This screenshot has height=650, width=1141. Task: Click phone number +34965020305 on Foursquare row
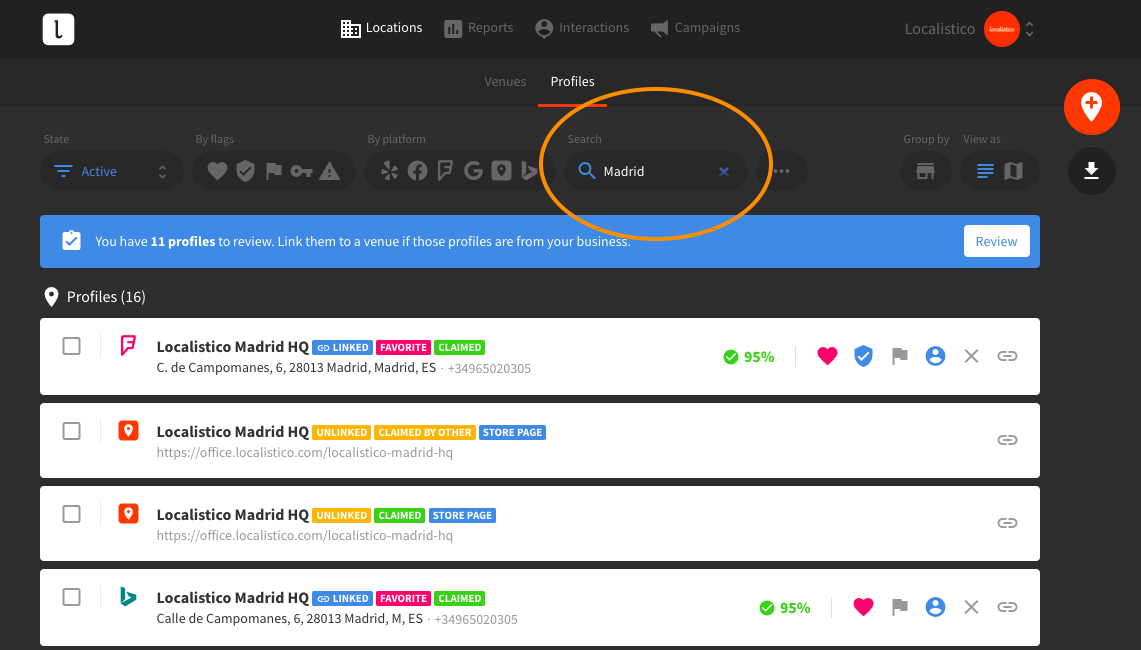[489, 368]
